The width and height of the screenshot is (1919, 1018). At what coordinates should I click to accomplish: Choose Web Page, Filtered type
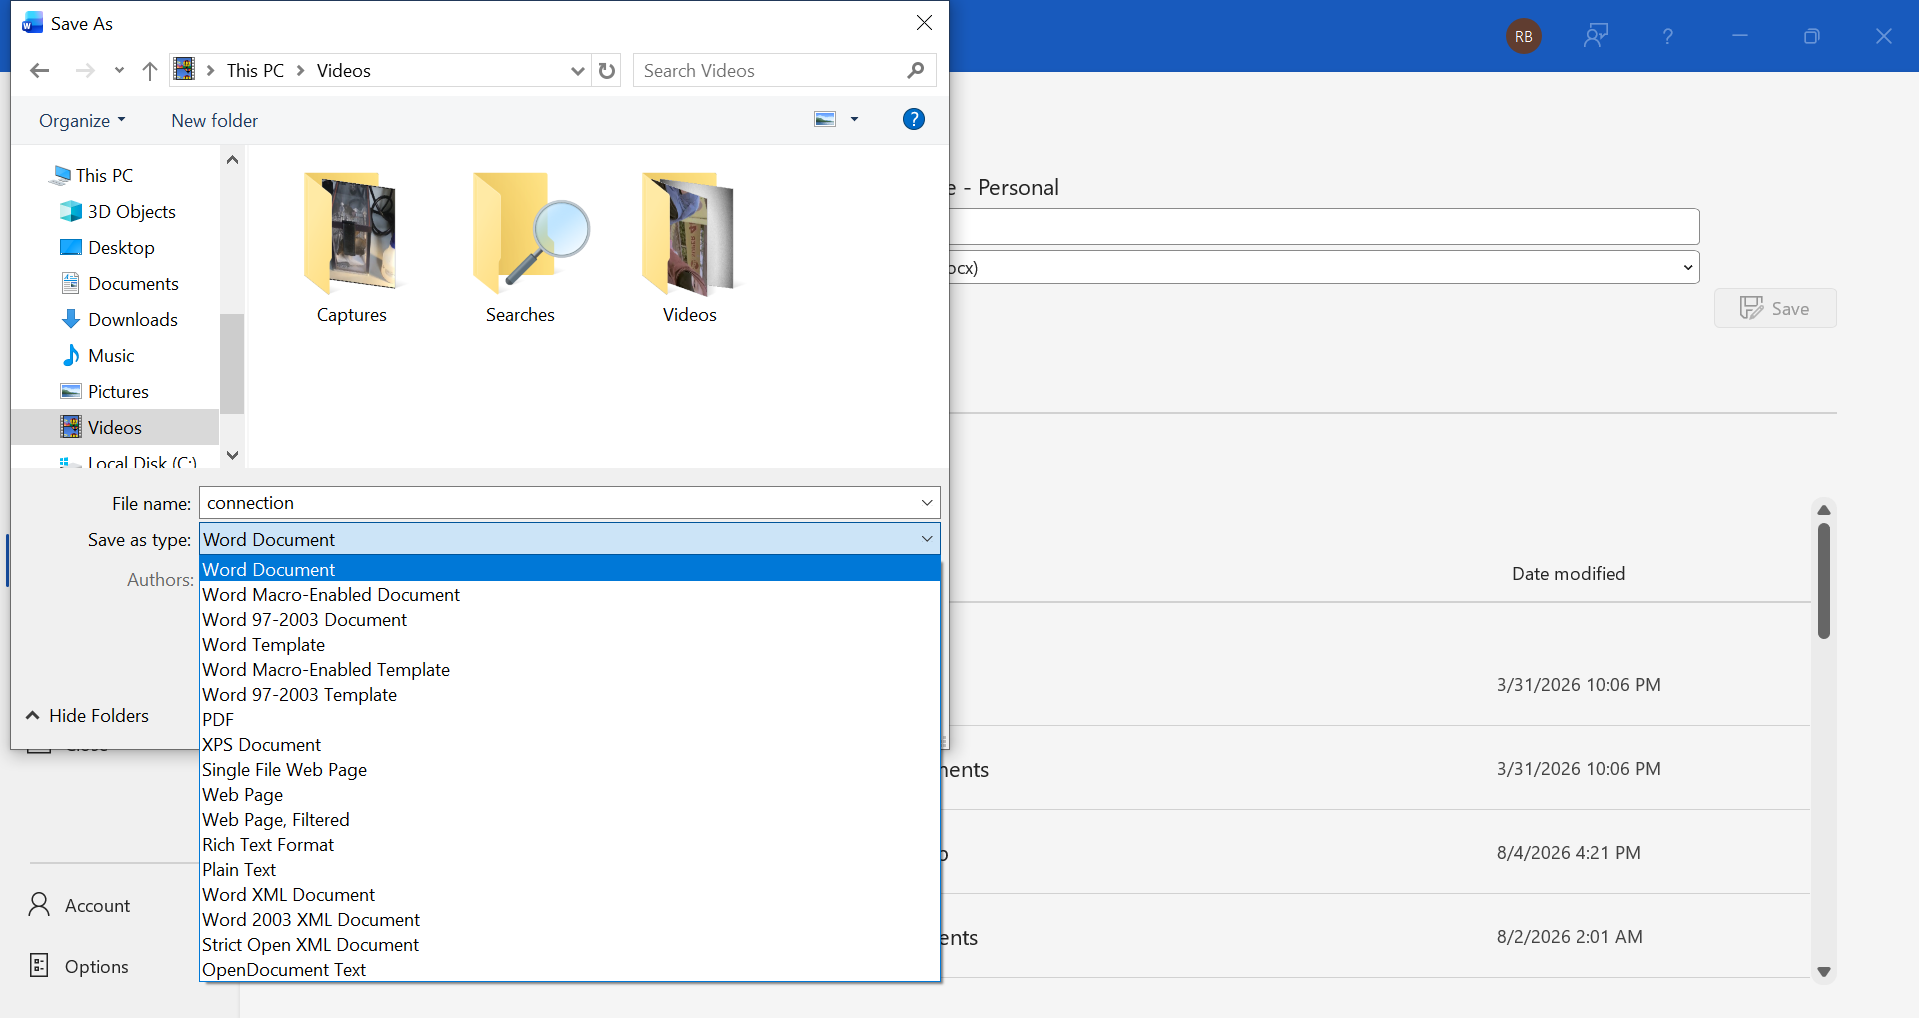click(x=570, y=820)
